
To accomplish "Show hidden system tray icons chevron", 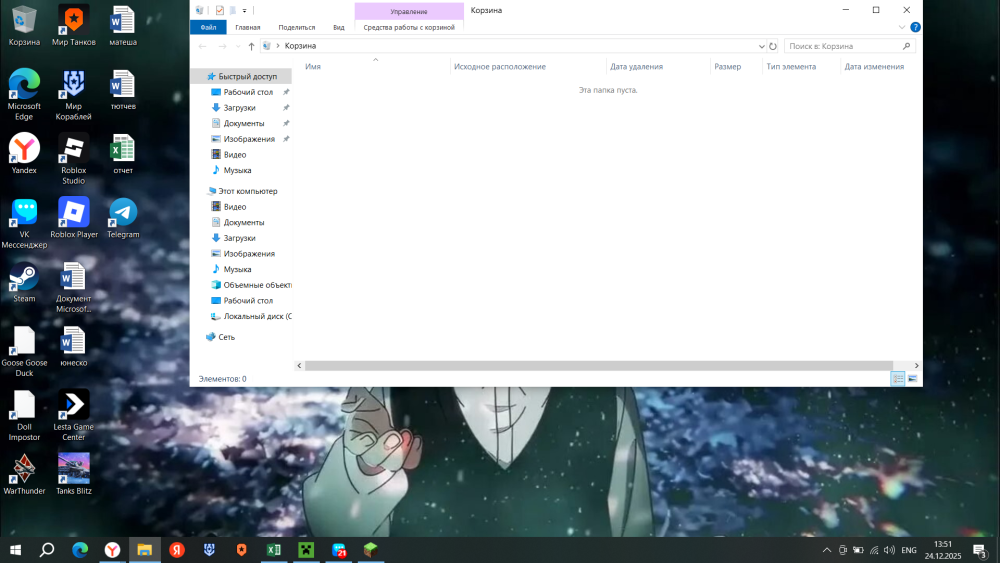I will pos(827,550).
